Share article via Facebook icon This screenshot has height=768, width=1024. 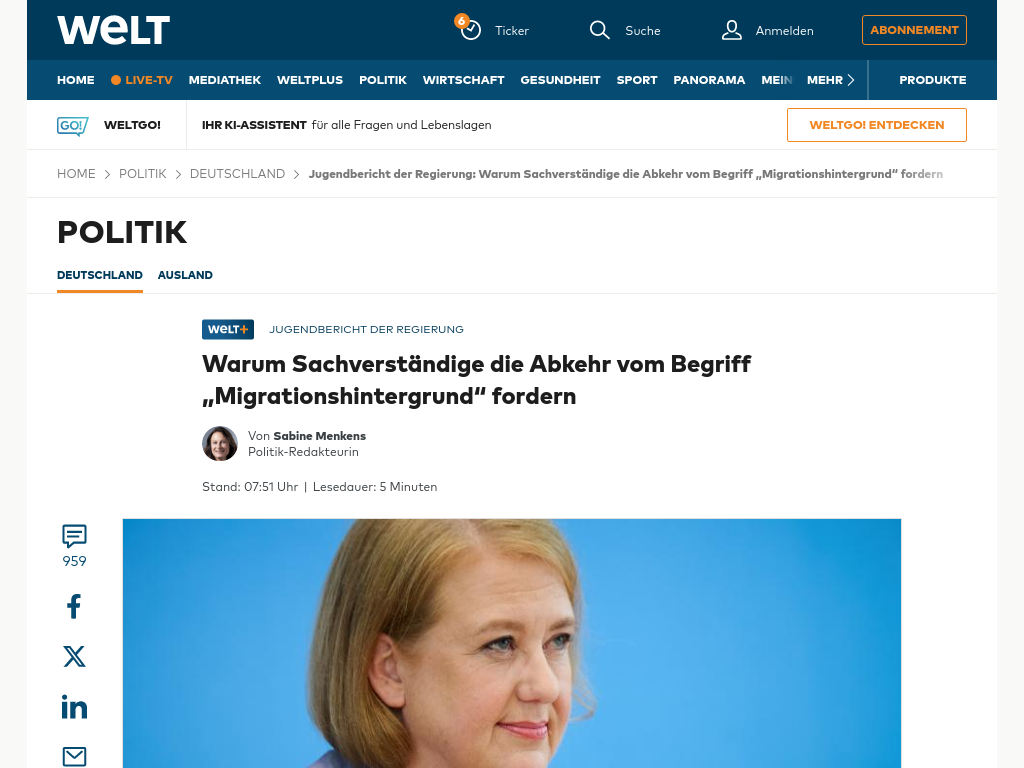click(x=74, y=606)
